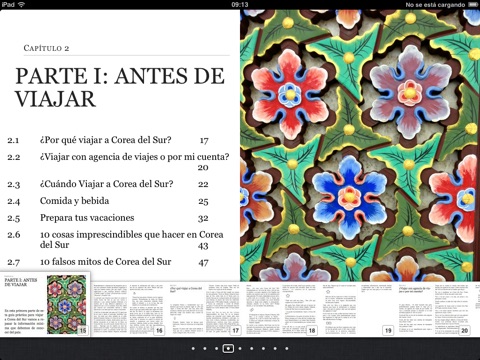Tap the colorful flower pattern chapter image
480x360 pixels.
[360, 145]
